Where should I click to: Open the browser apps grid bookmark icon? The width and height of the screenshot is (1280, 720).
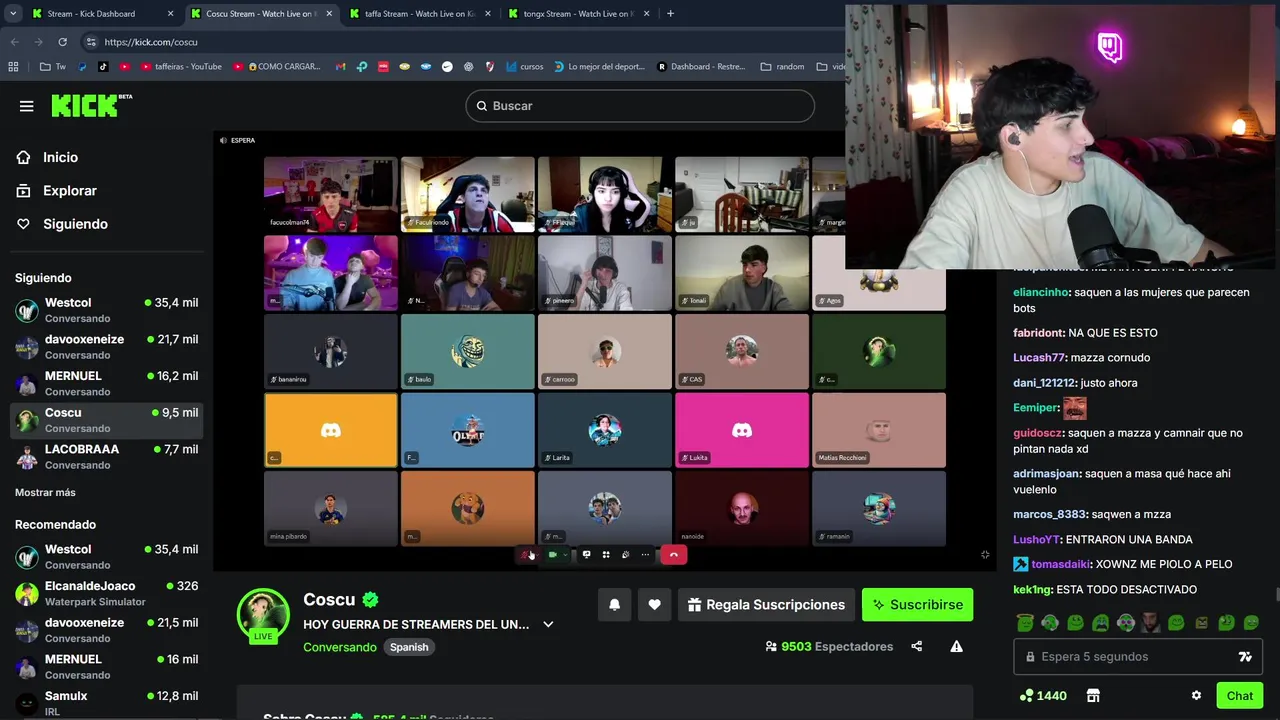[x=13, y=67]
